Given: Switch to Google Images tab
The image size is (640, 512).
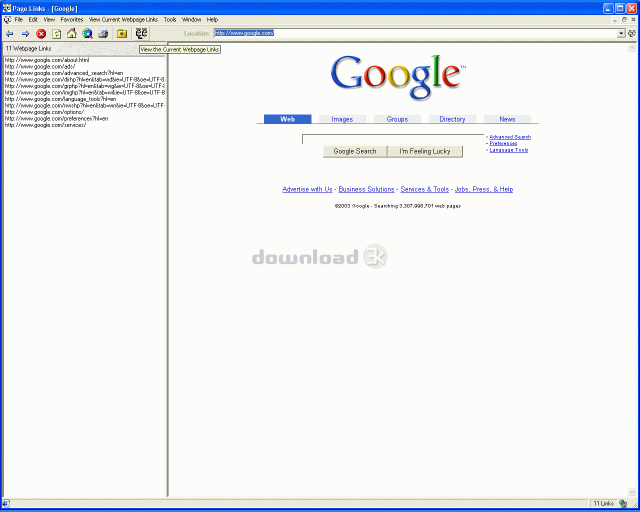Looking at the screenshot, I should point(342,119).
